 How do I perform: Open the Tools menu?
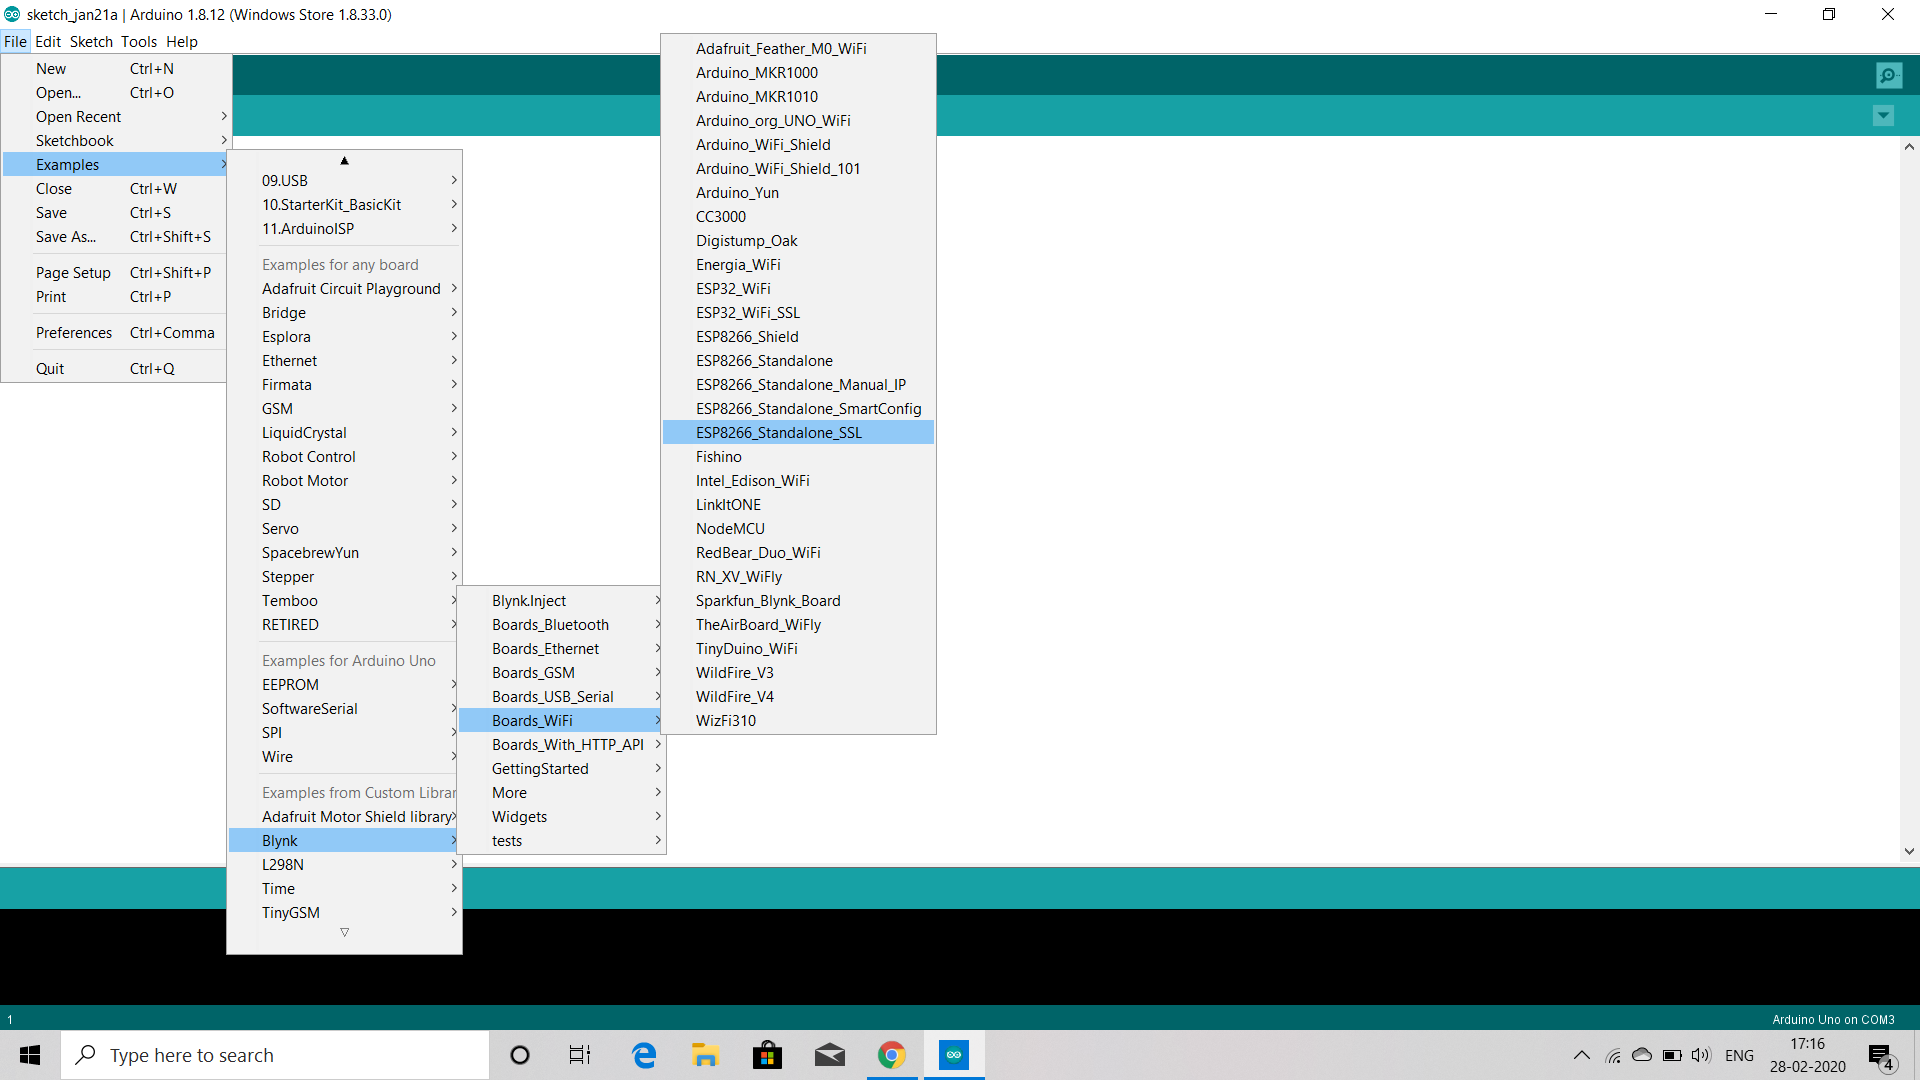139,42
